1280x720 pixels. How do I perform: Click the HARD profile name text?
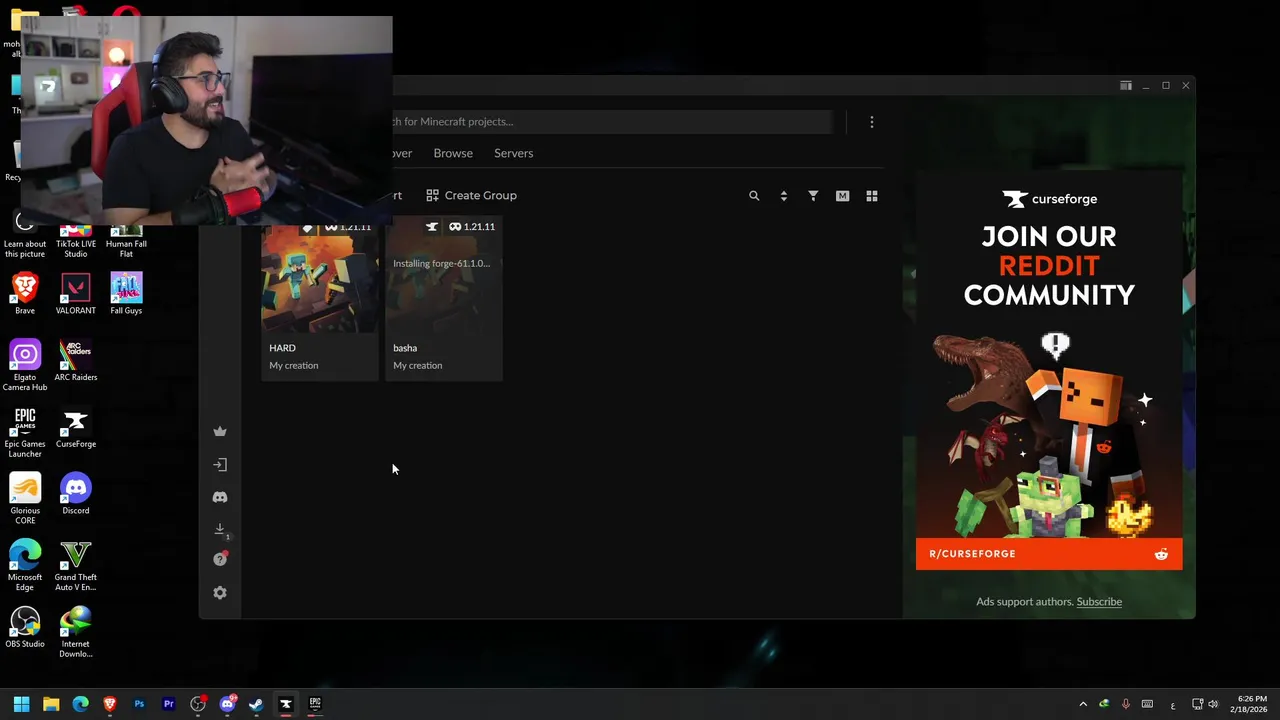point(282,348)
